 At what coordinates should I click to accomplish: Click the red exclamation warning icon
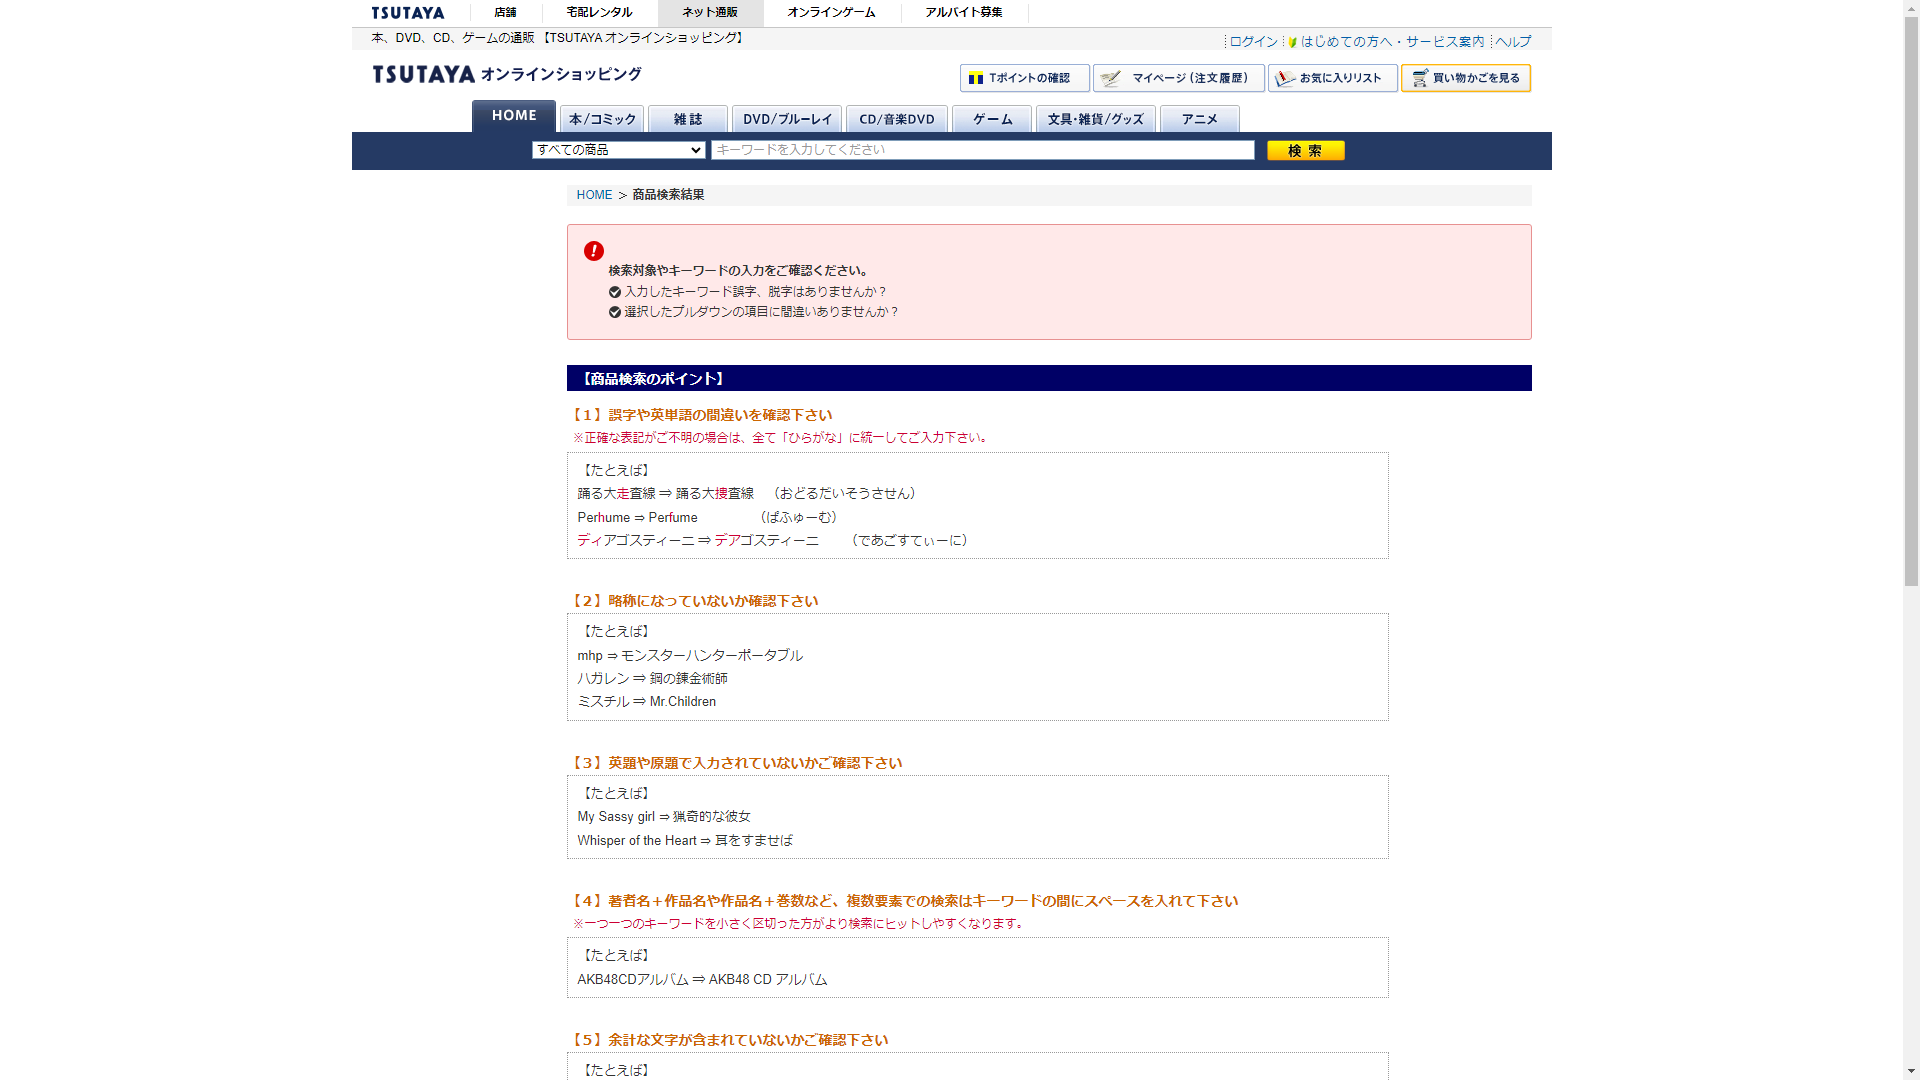(594, 251)
